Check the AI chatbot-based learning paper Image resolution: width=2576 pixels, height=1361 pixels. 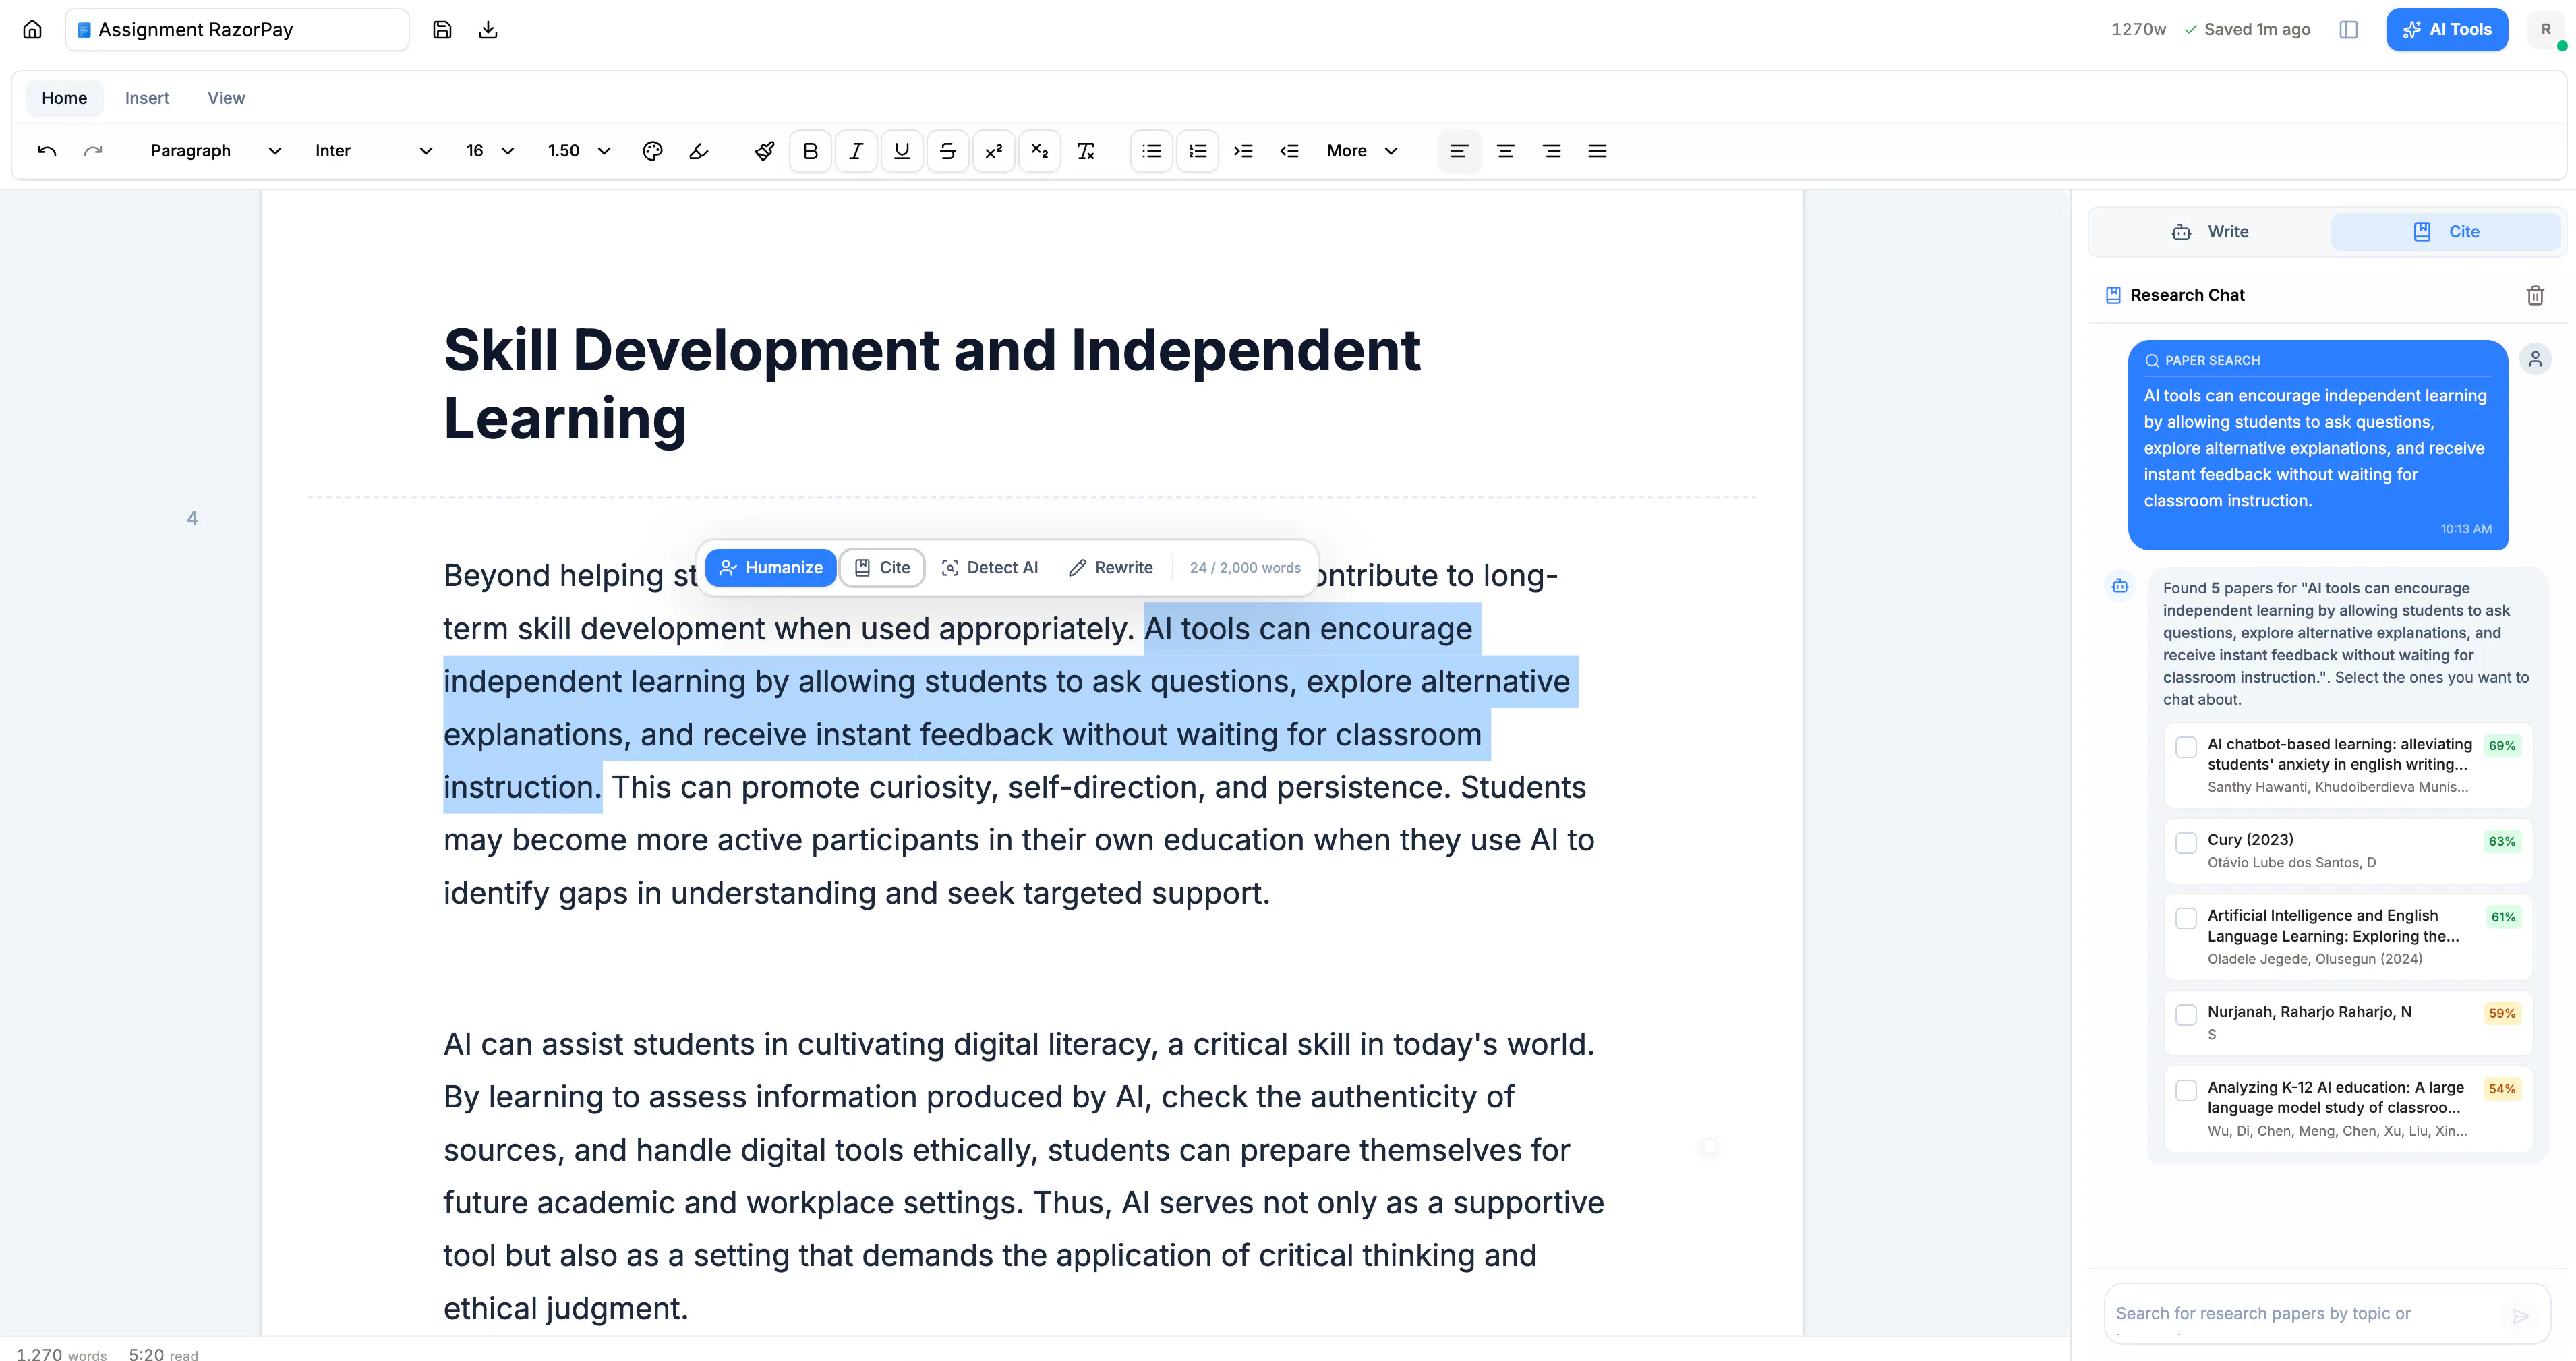point(2186,747)
